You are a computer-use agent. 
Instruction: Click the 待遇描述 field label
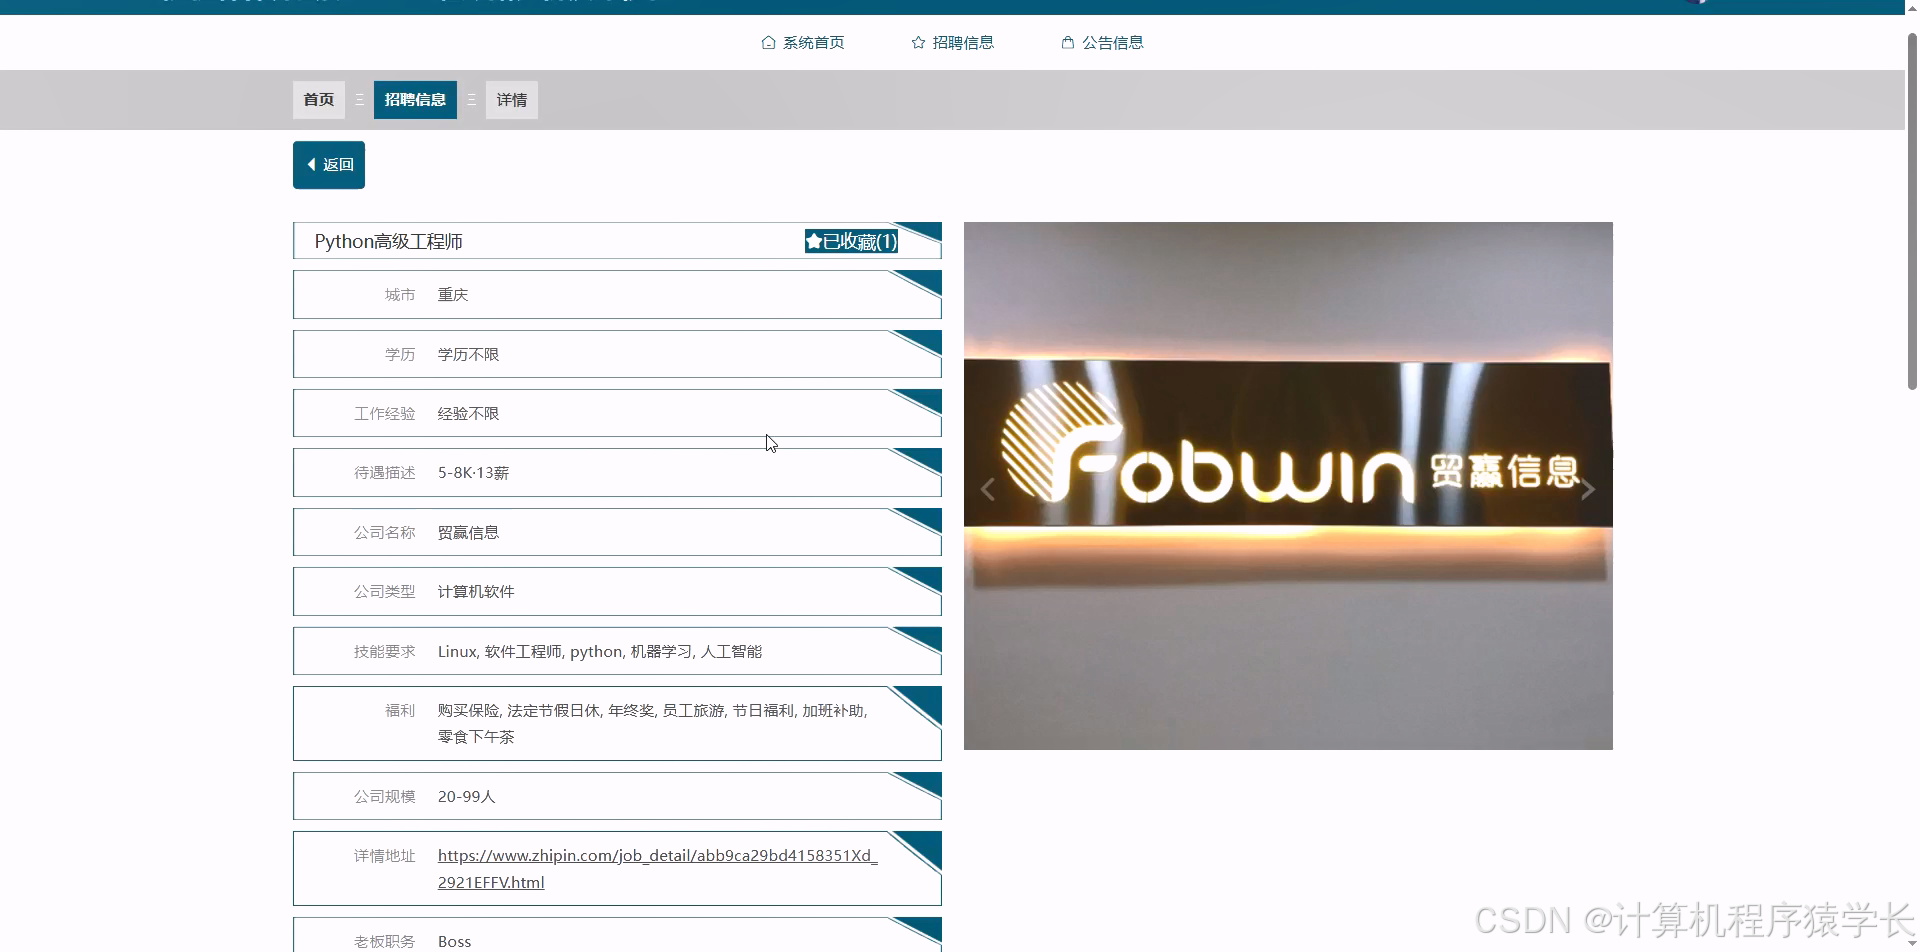tap(385, 473)
